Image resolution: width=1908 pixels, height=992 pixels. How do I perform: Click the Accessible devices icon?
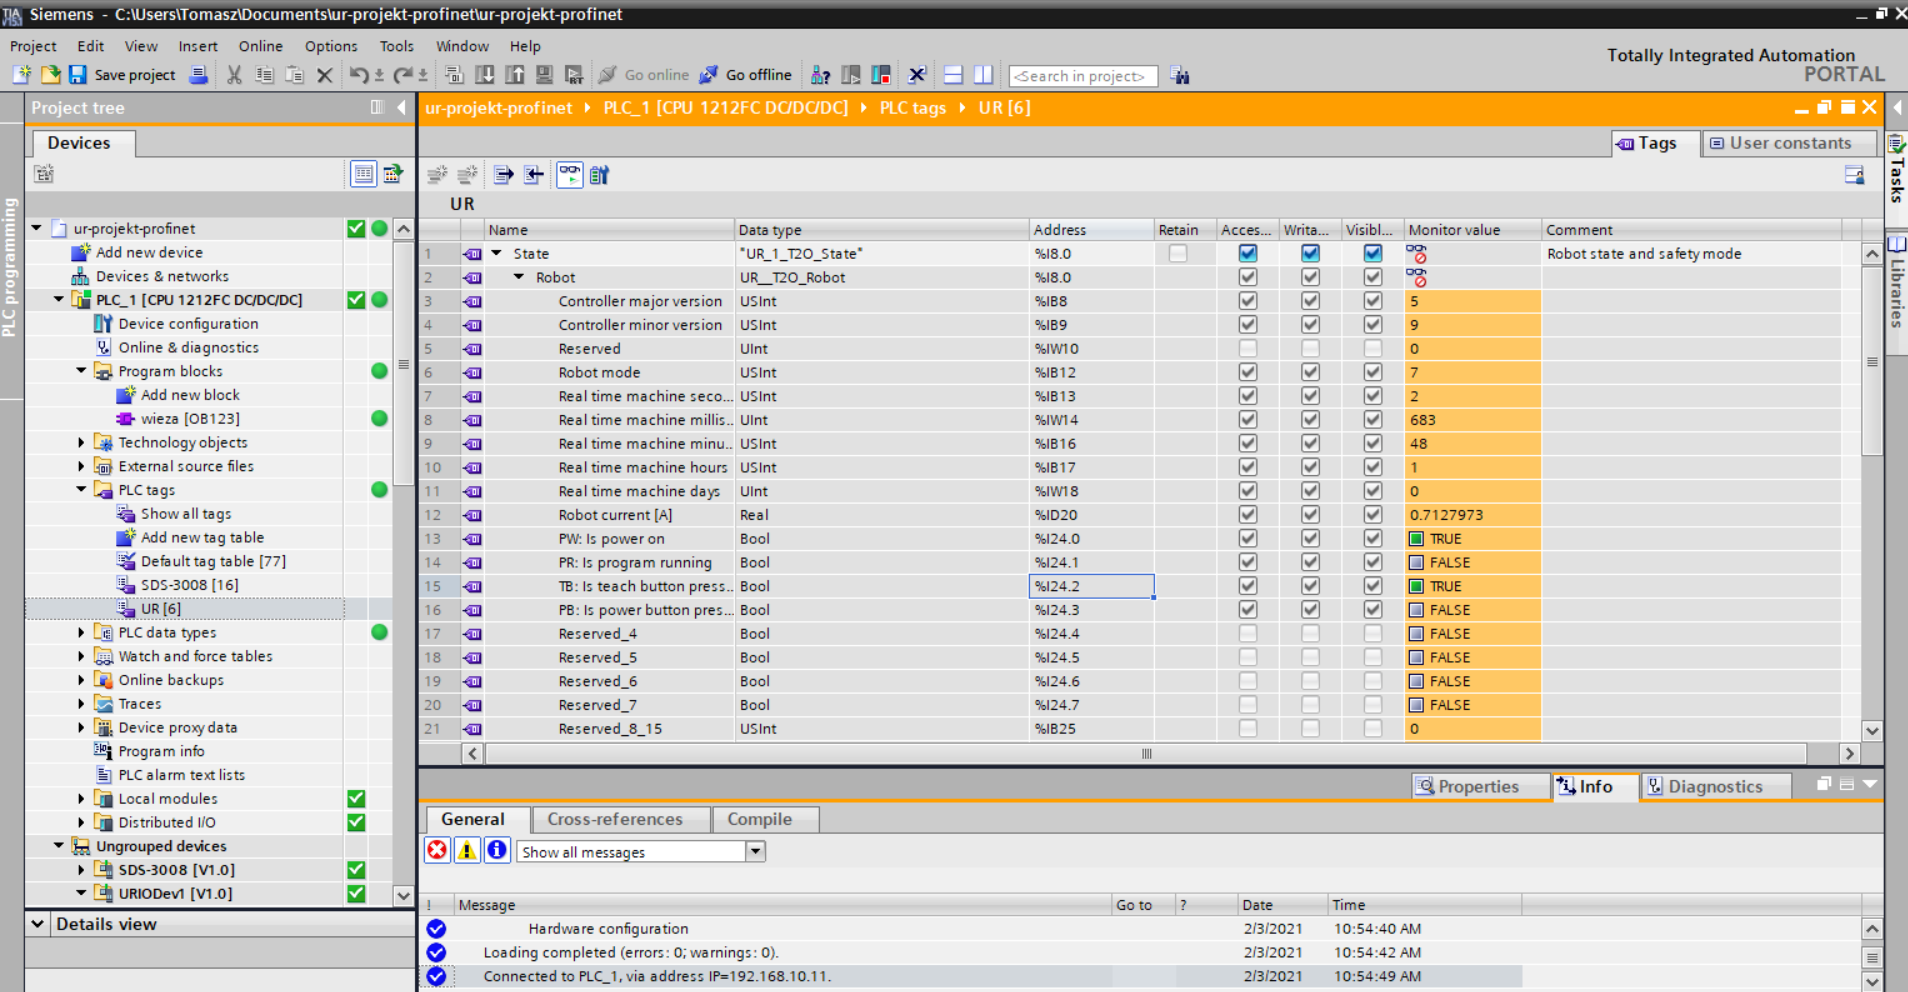820,75
